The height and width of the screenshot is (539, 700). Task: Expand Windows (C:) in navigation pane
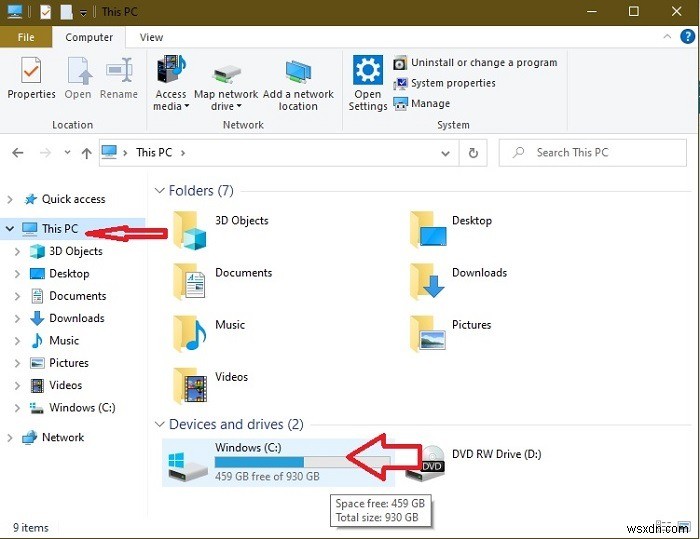click(17, 408)
